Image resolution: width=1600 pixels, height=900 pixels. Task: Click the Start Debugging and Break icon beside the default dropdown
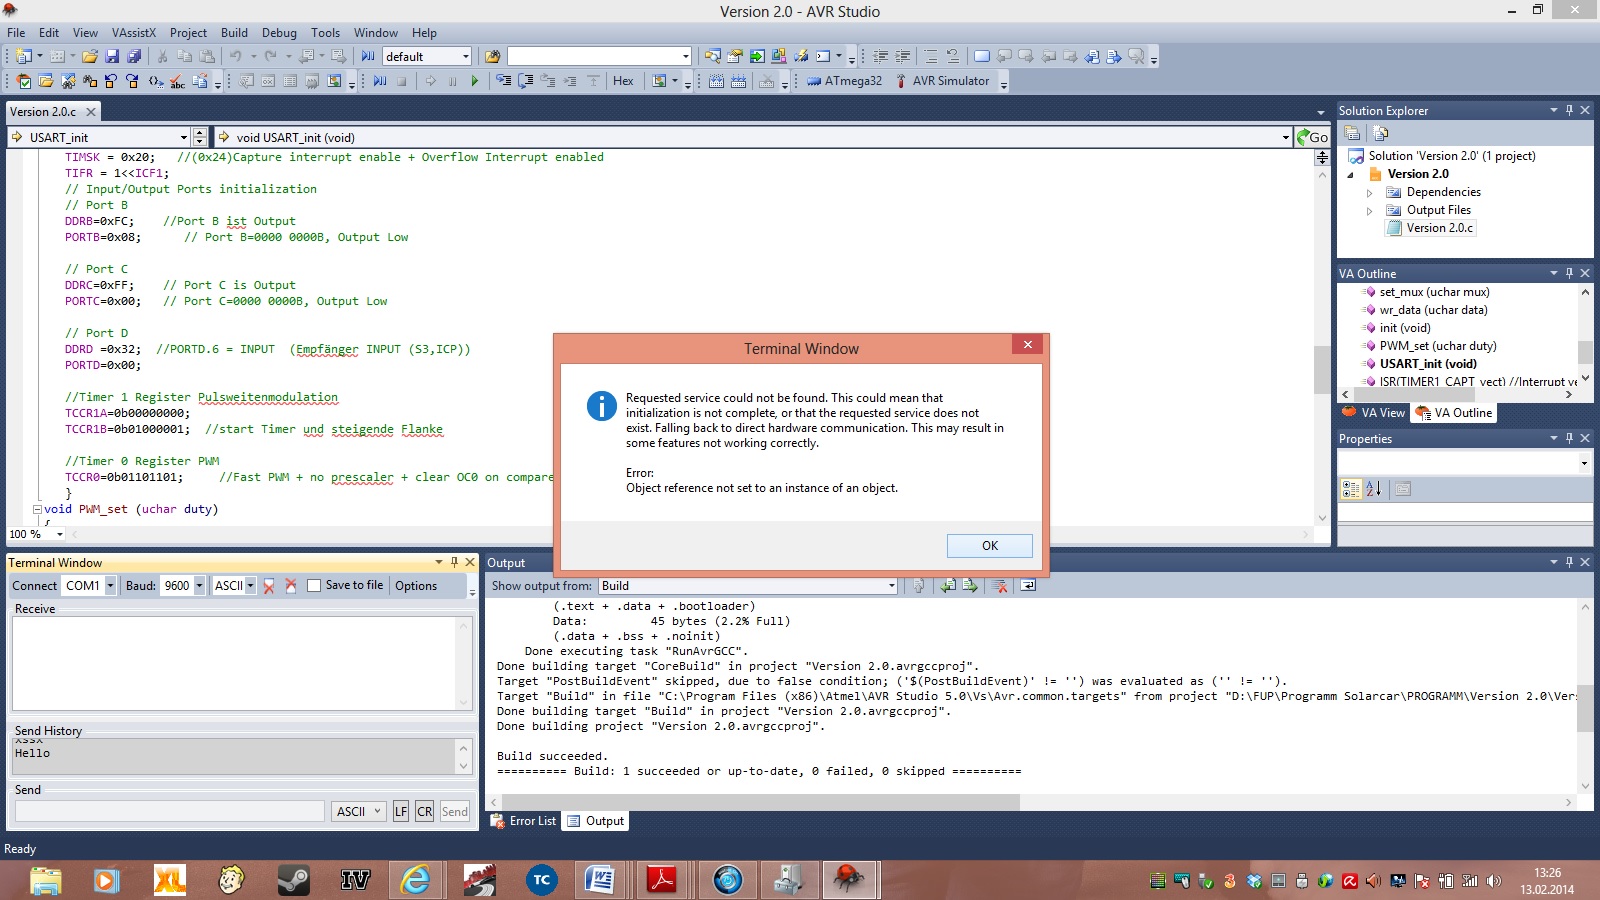[368, 56]
